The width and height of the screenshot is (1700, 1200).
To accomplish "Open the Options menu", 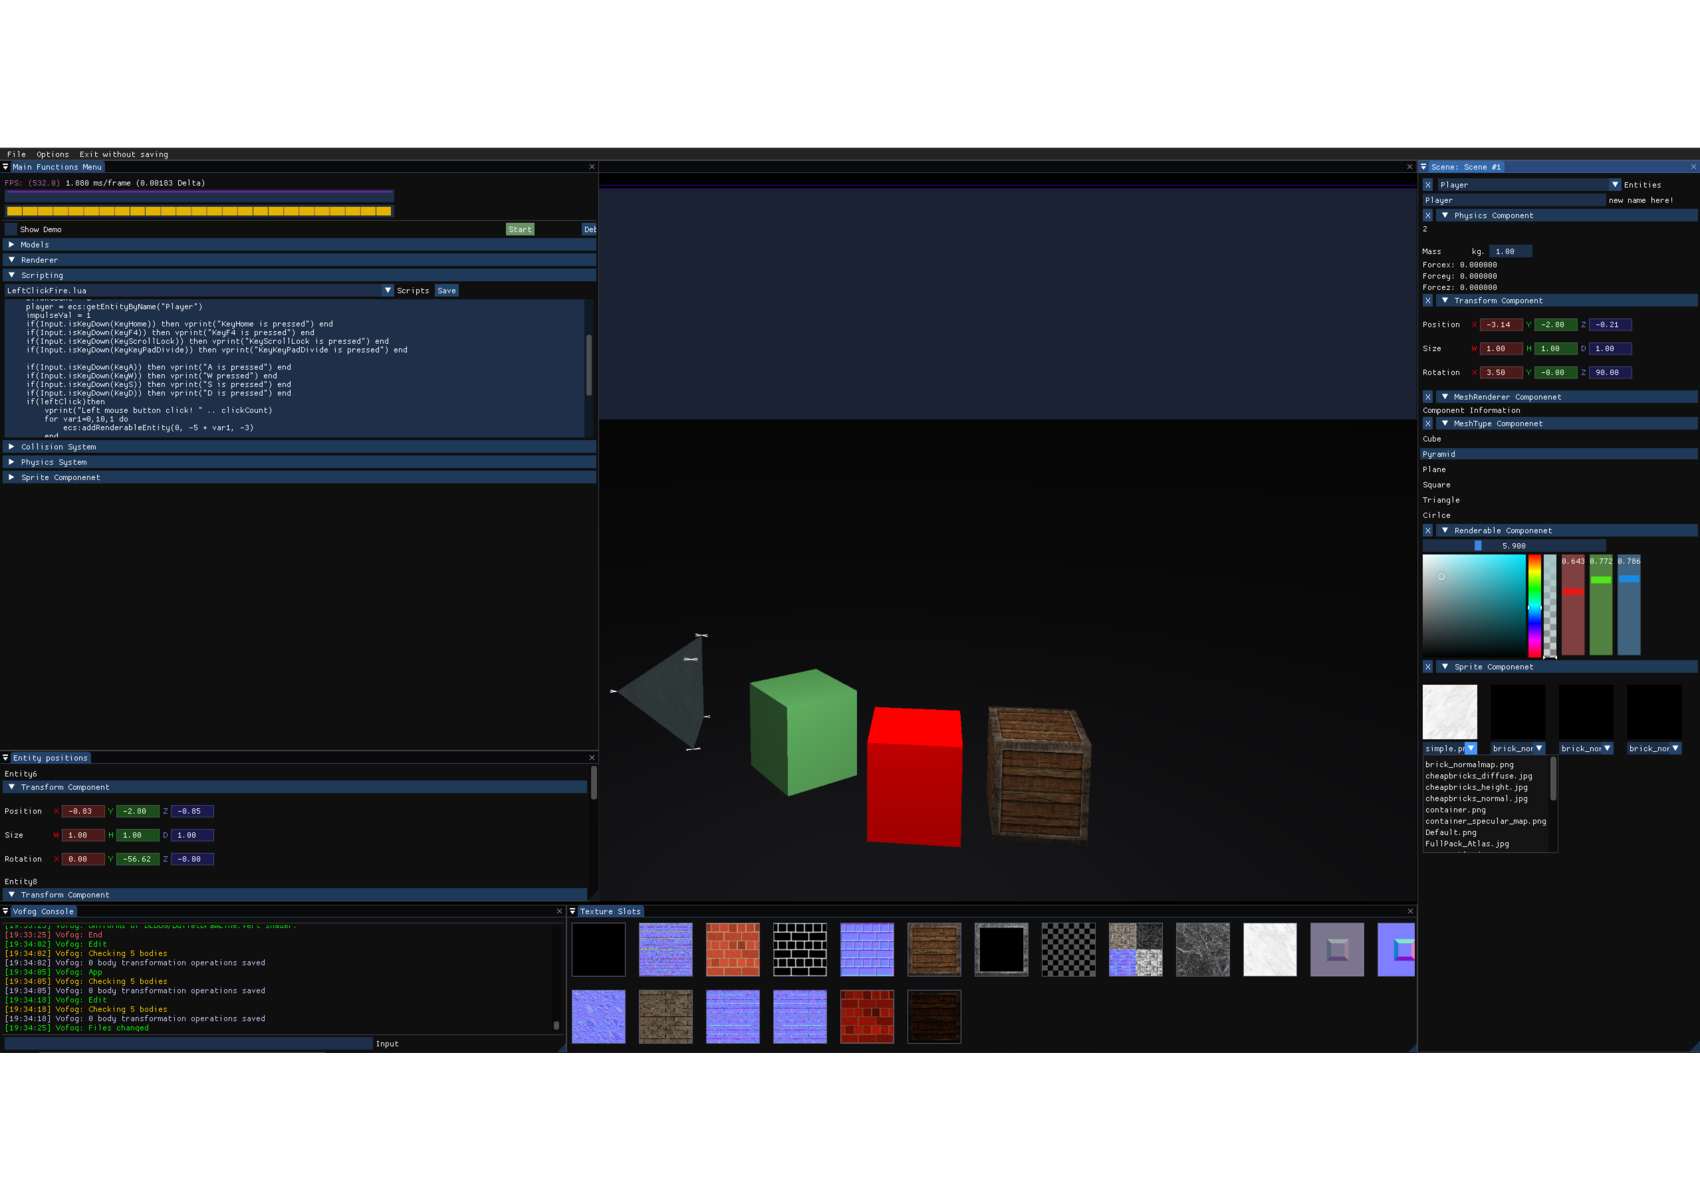I will (53, 155).
